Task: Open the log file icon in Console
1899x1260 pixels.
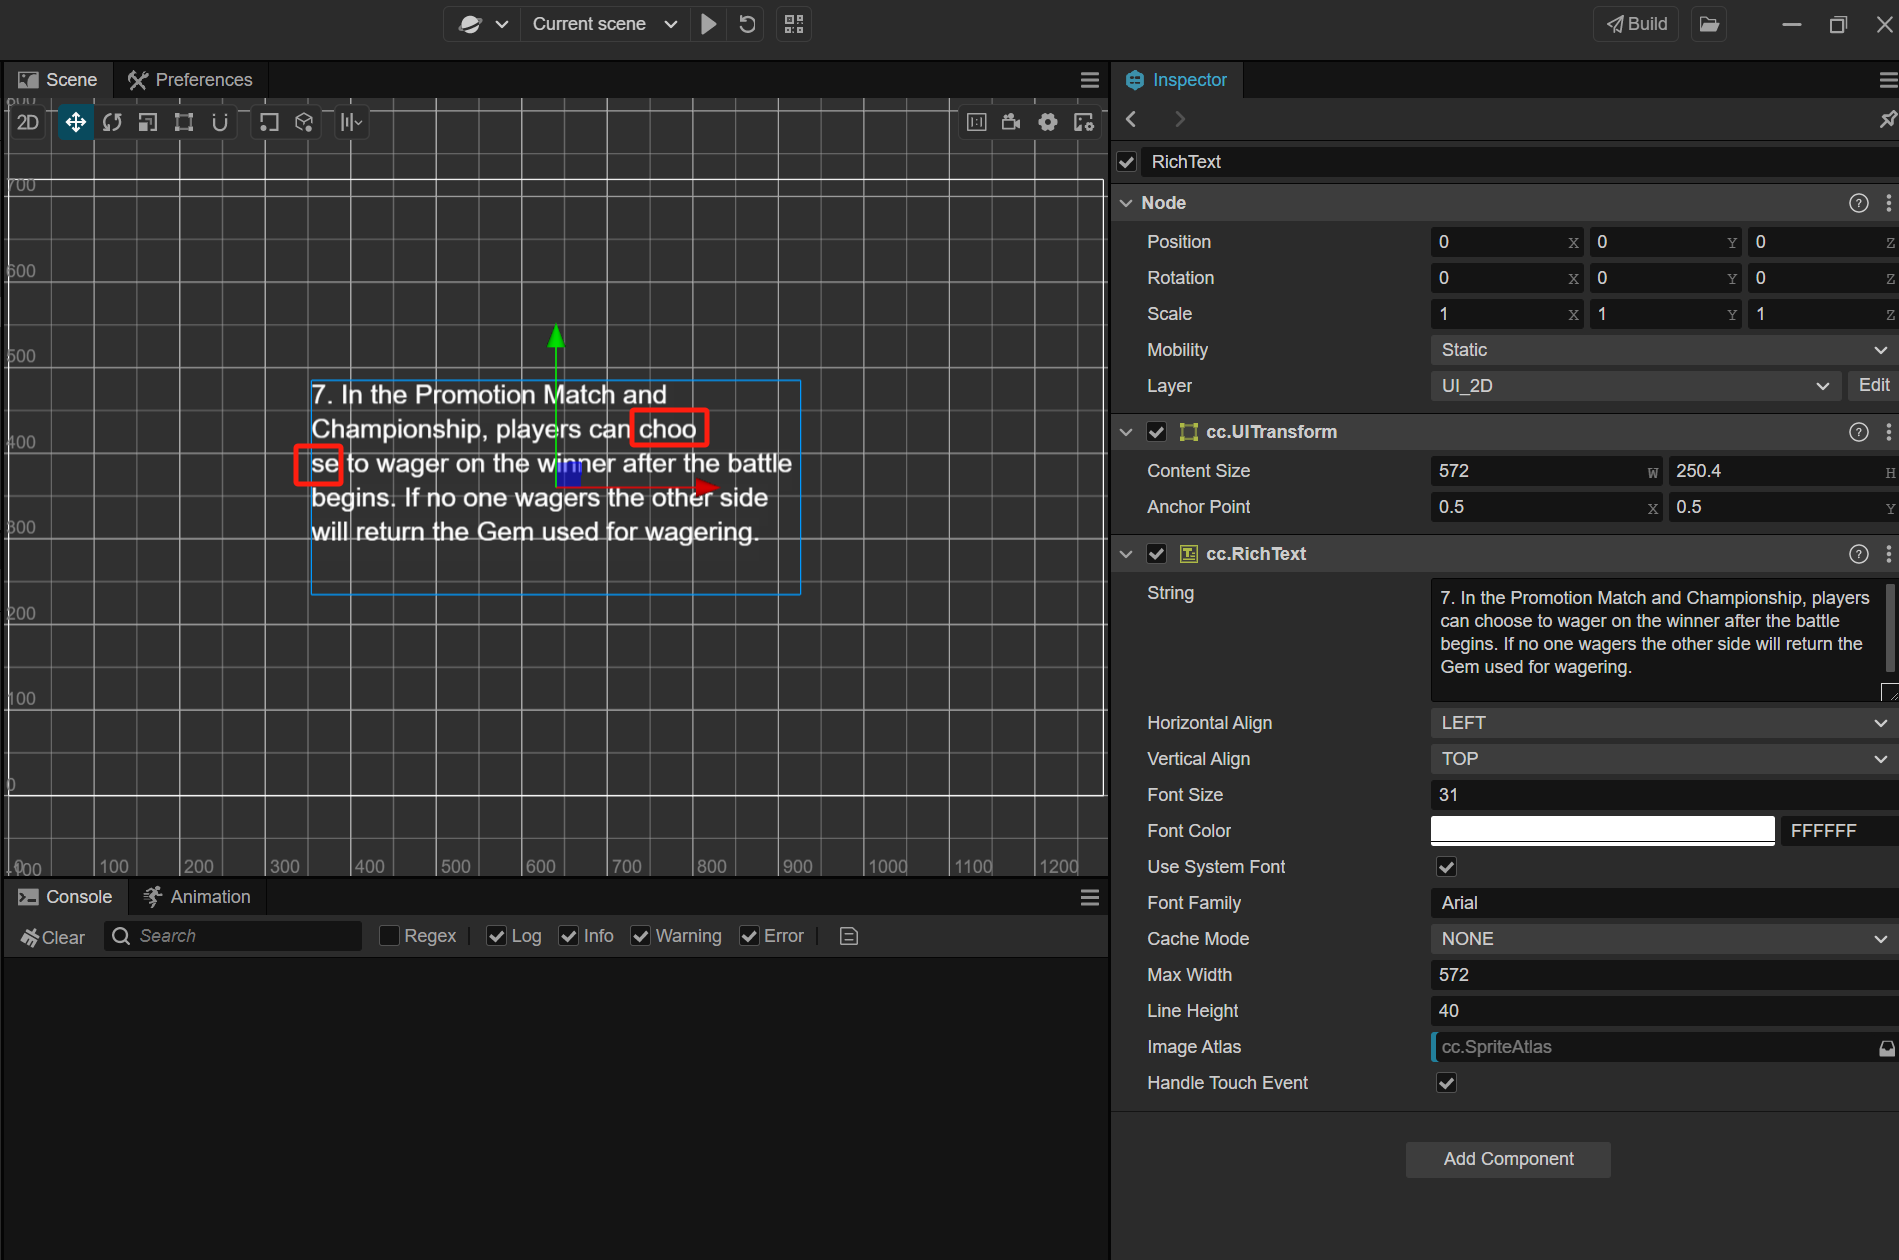Action: tap(849, 936)
